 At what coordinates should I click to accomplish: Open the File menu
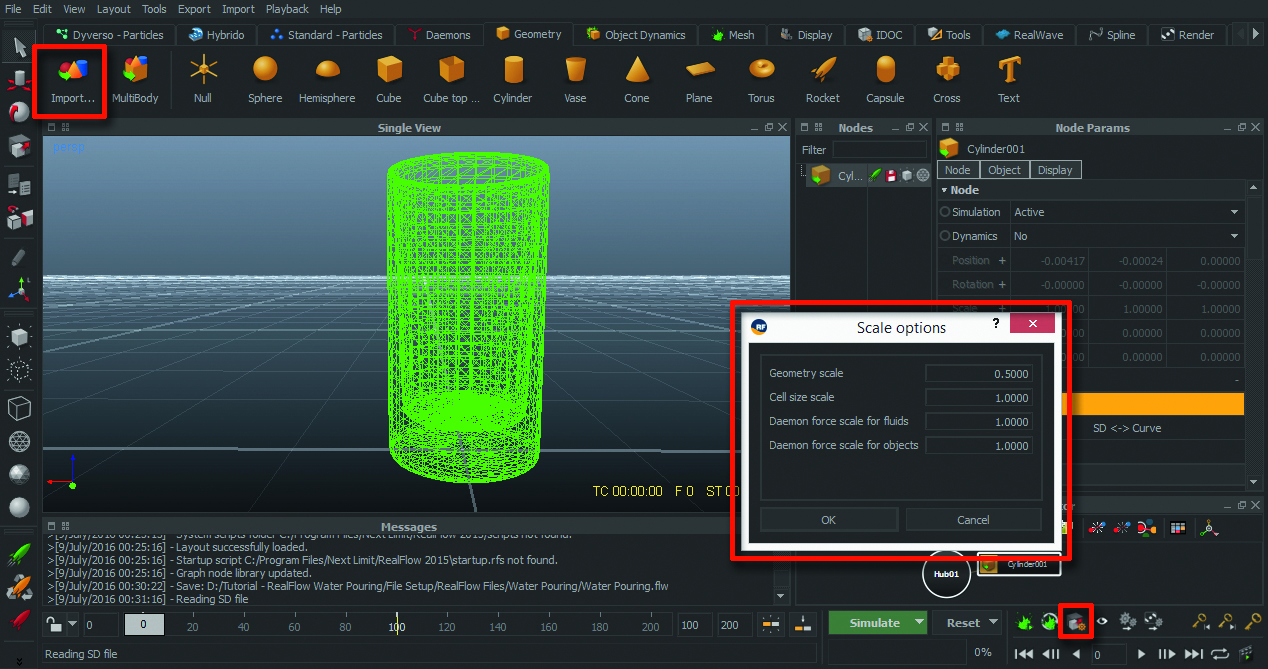[x=13, y=9]
